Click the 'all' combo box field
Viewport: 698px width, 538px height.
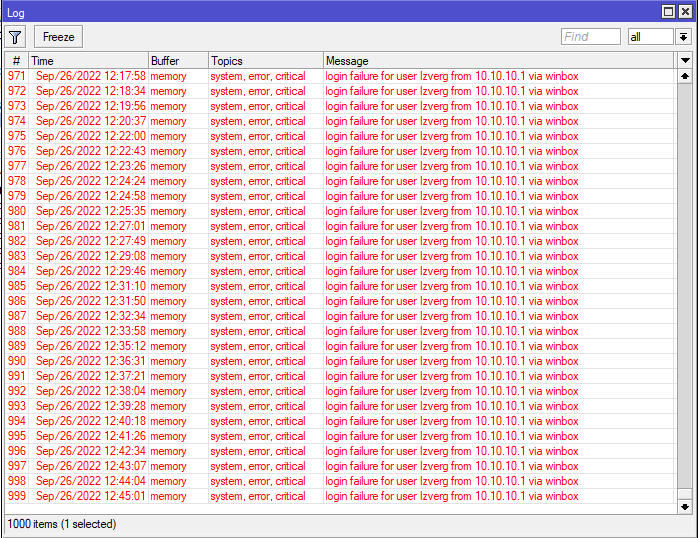click(650, 36)
